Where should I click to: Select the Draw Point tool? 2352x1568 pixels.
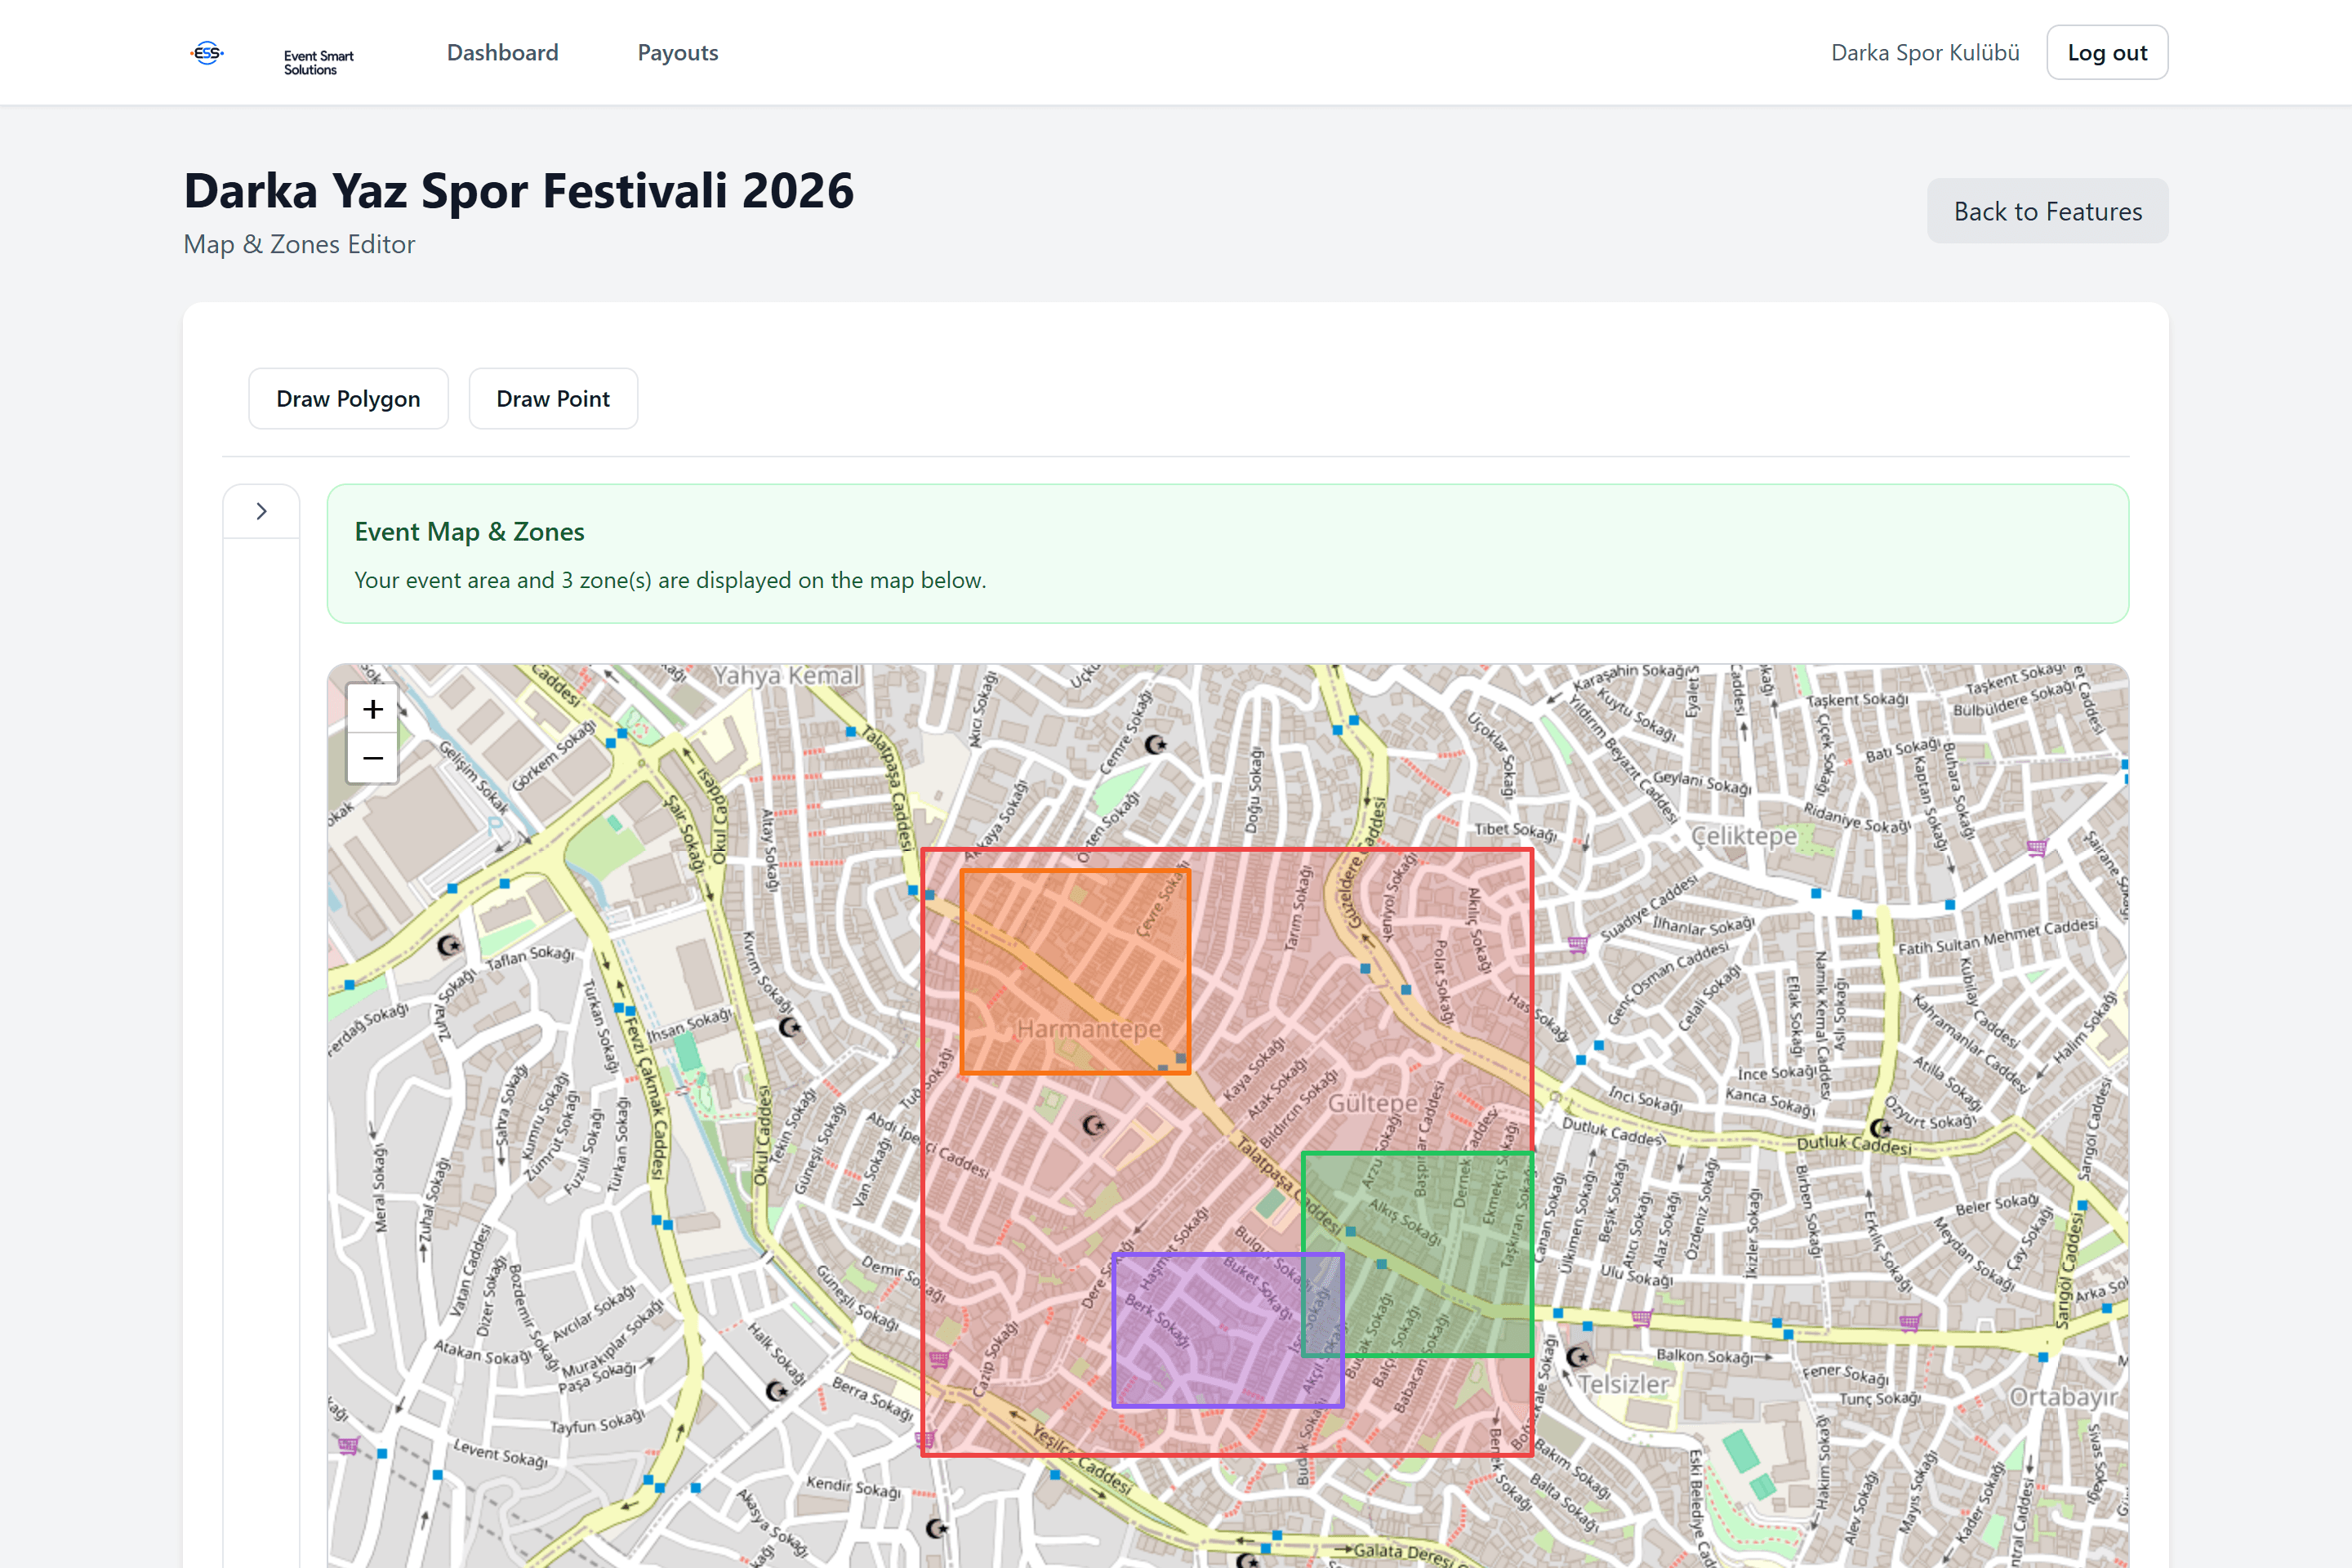click(x=553, y=399)
